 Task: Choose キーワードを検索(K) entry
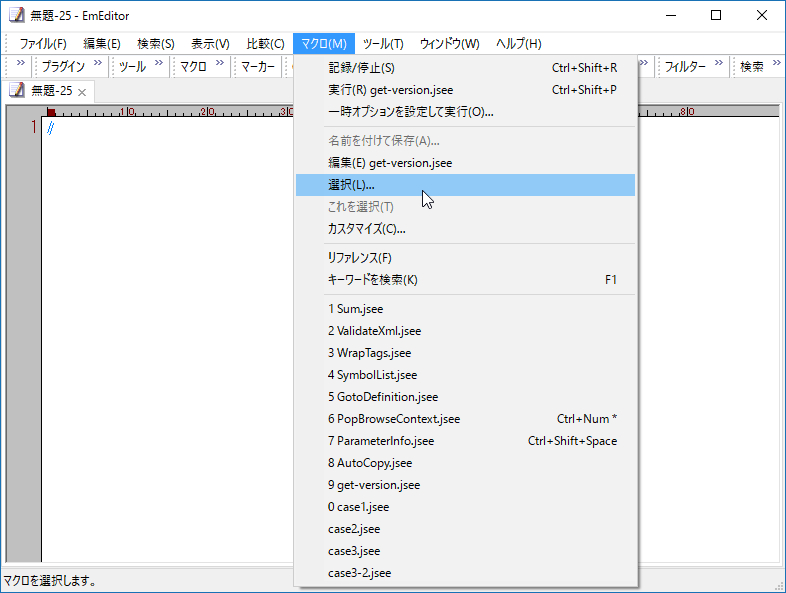pyautogui.click(x=465, y=280)
